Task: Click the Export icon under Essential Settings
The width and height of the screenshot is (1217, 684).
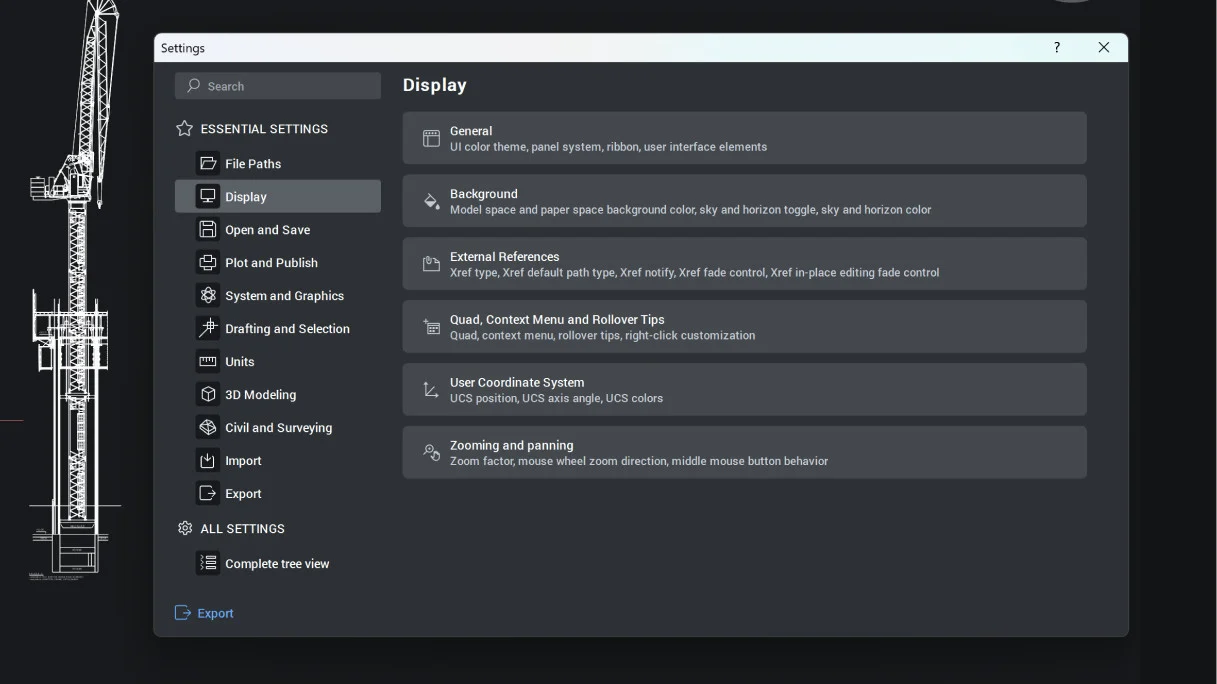Action: coord(208,493)
